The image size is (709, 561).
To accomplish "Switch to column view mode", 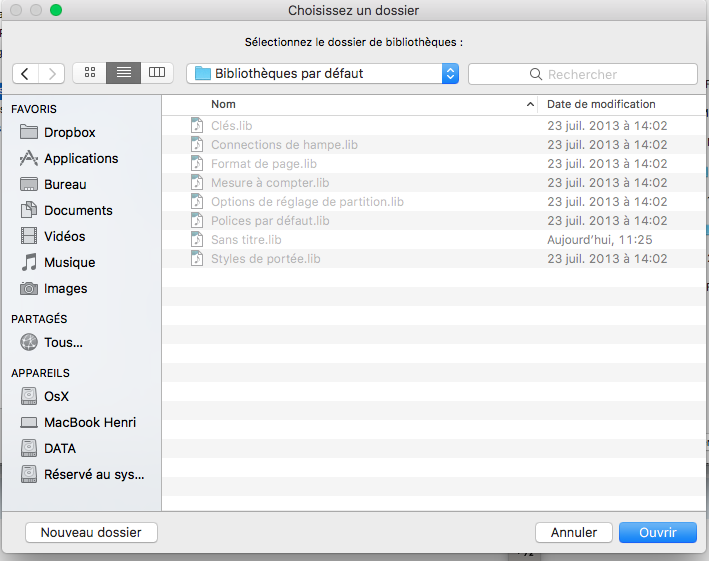I will [x=156, y=73].
